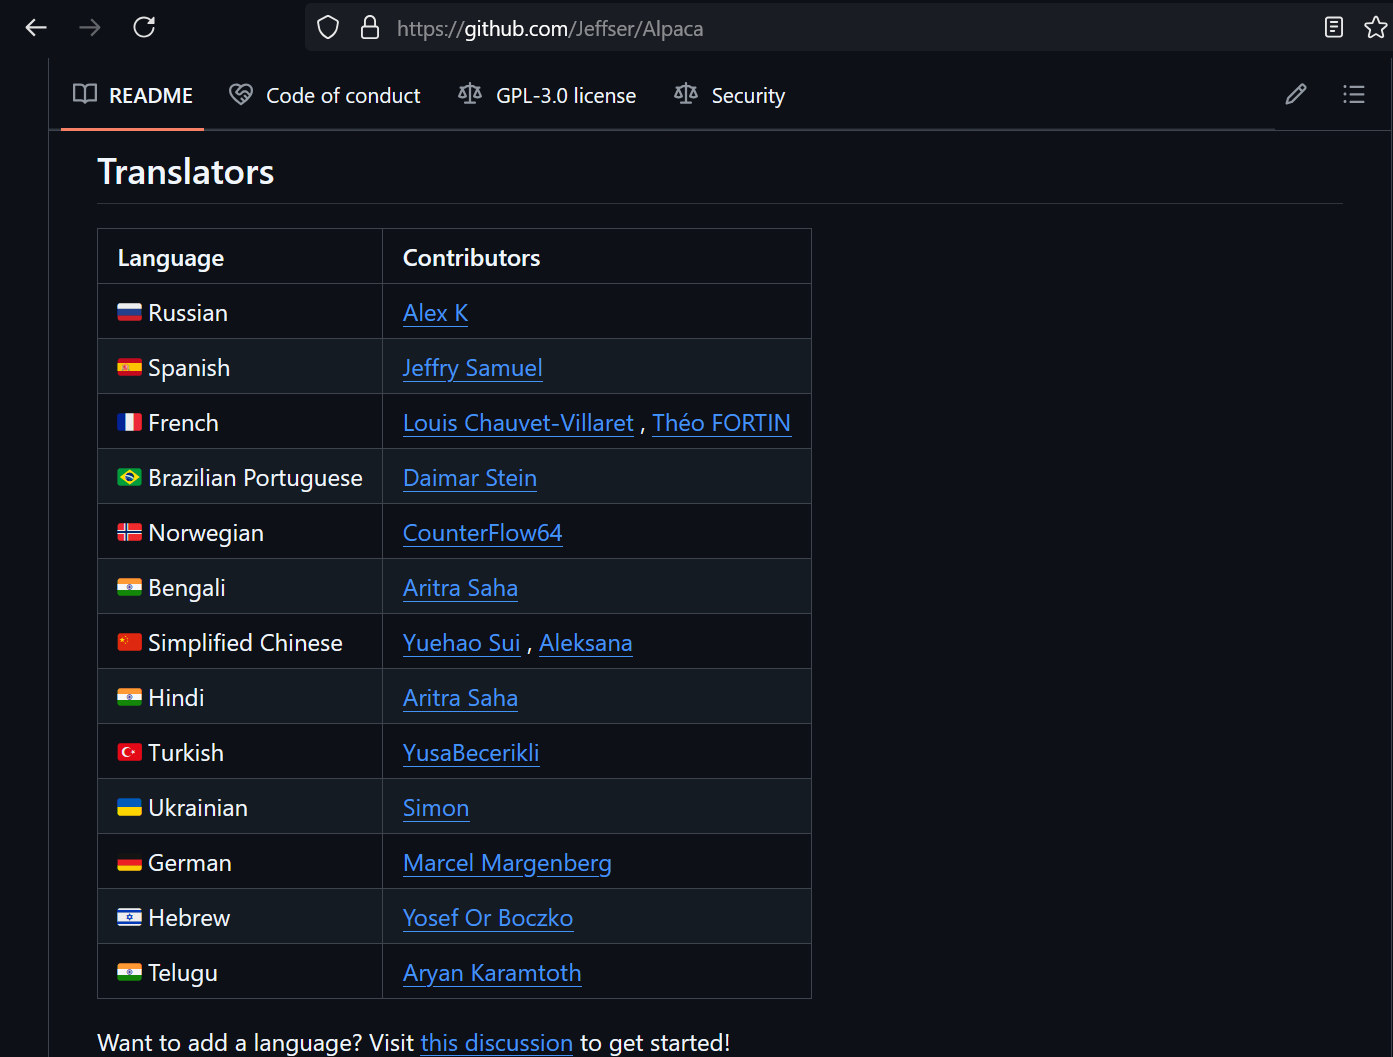
Task: Go back using browser back arrow
Action: (36, 28)
